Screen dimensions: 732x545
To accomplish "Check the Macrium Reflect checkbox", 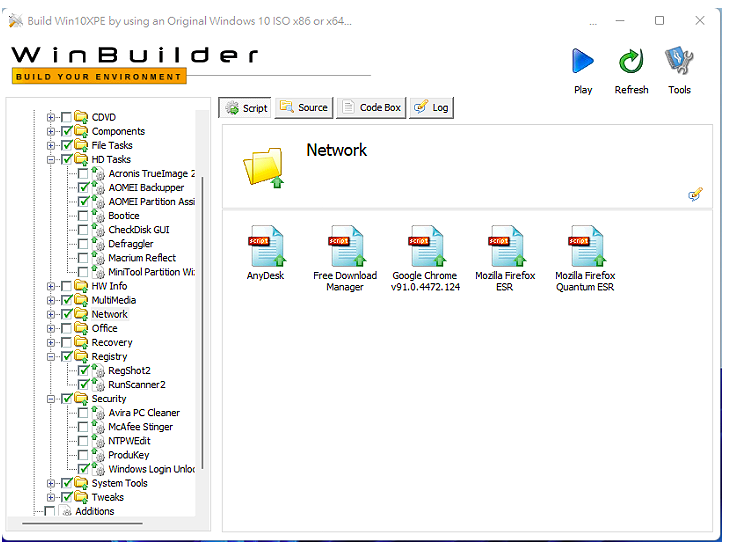I will (83, 258).
